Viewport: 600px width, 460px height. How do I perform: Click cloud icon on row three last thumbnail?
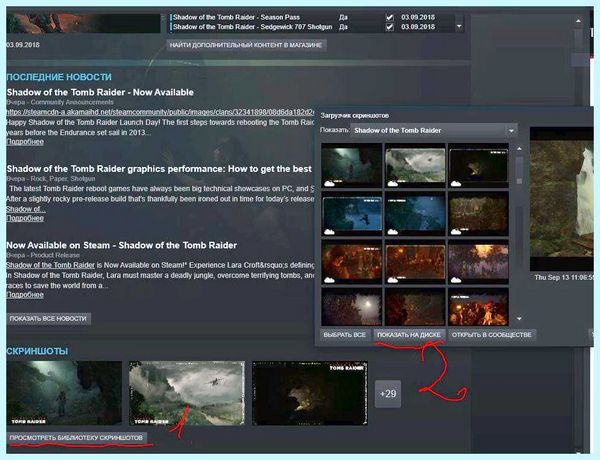click(x=456, y=280)
